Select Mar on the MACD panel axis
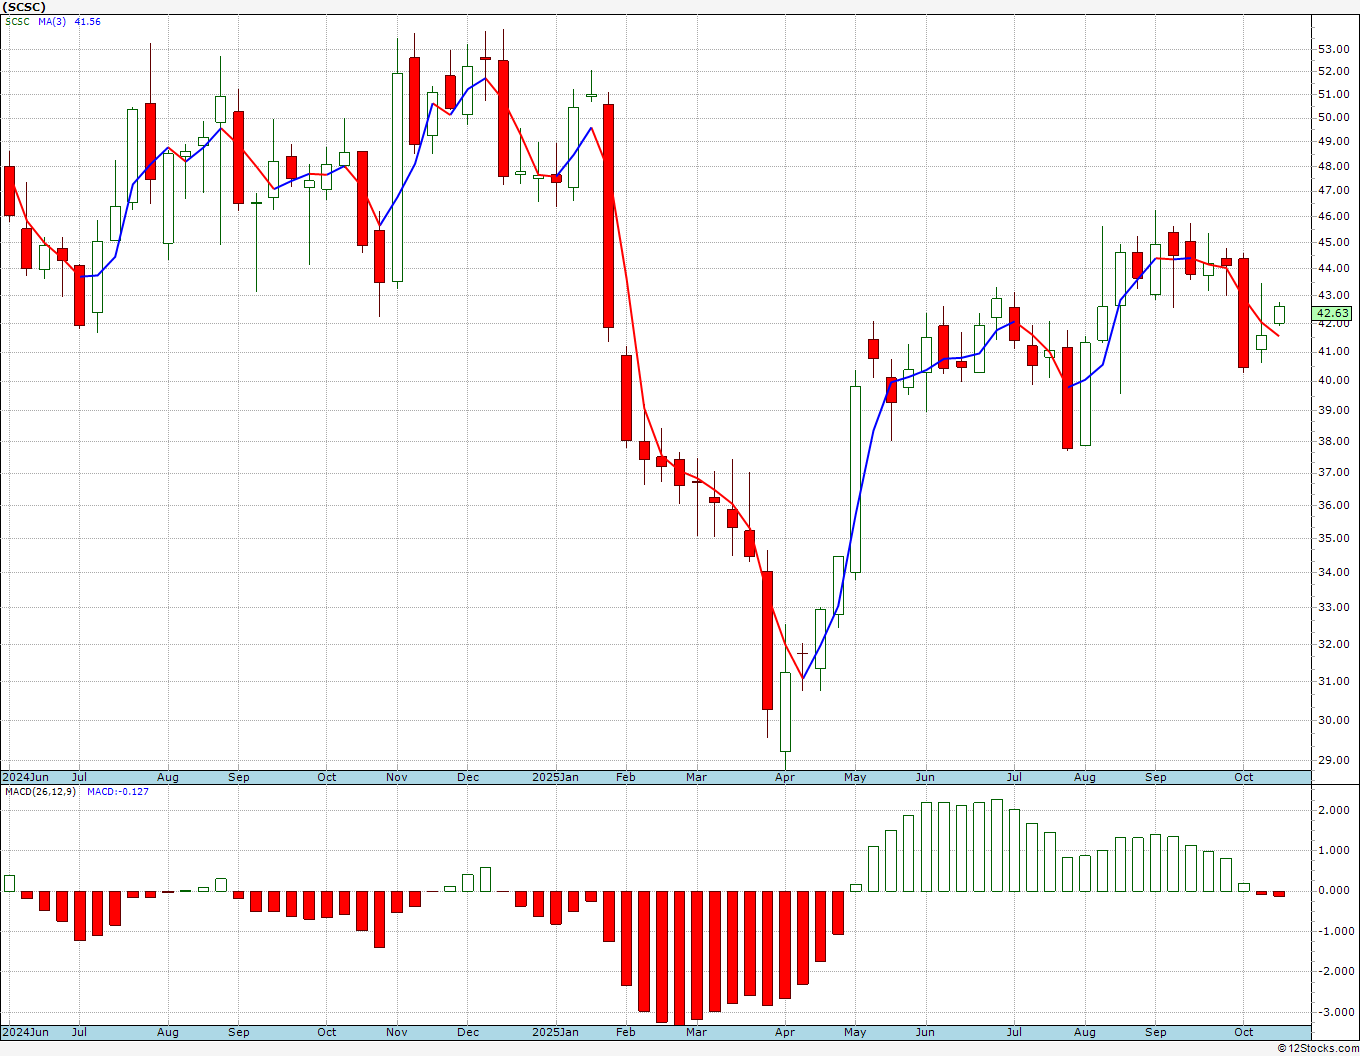1360x1056 pixels. point(697,1032)
